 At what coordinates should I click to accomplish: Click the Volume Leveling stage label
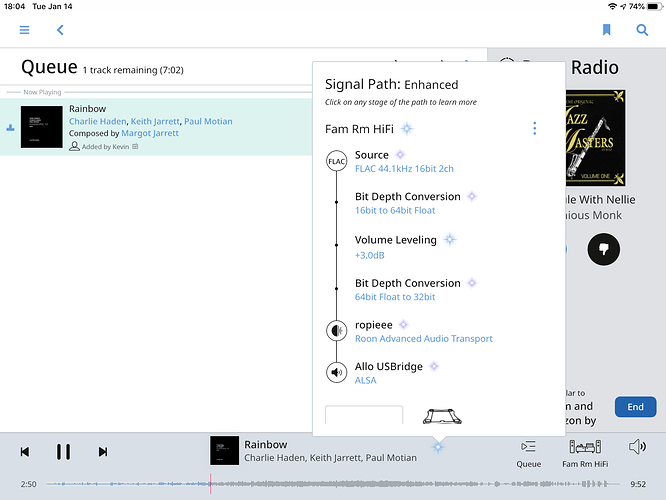click(x=395, y=240)
